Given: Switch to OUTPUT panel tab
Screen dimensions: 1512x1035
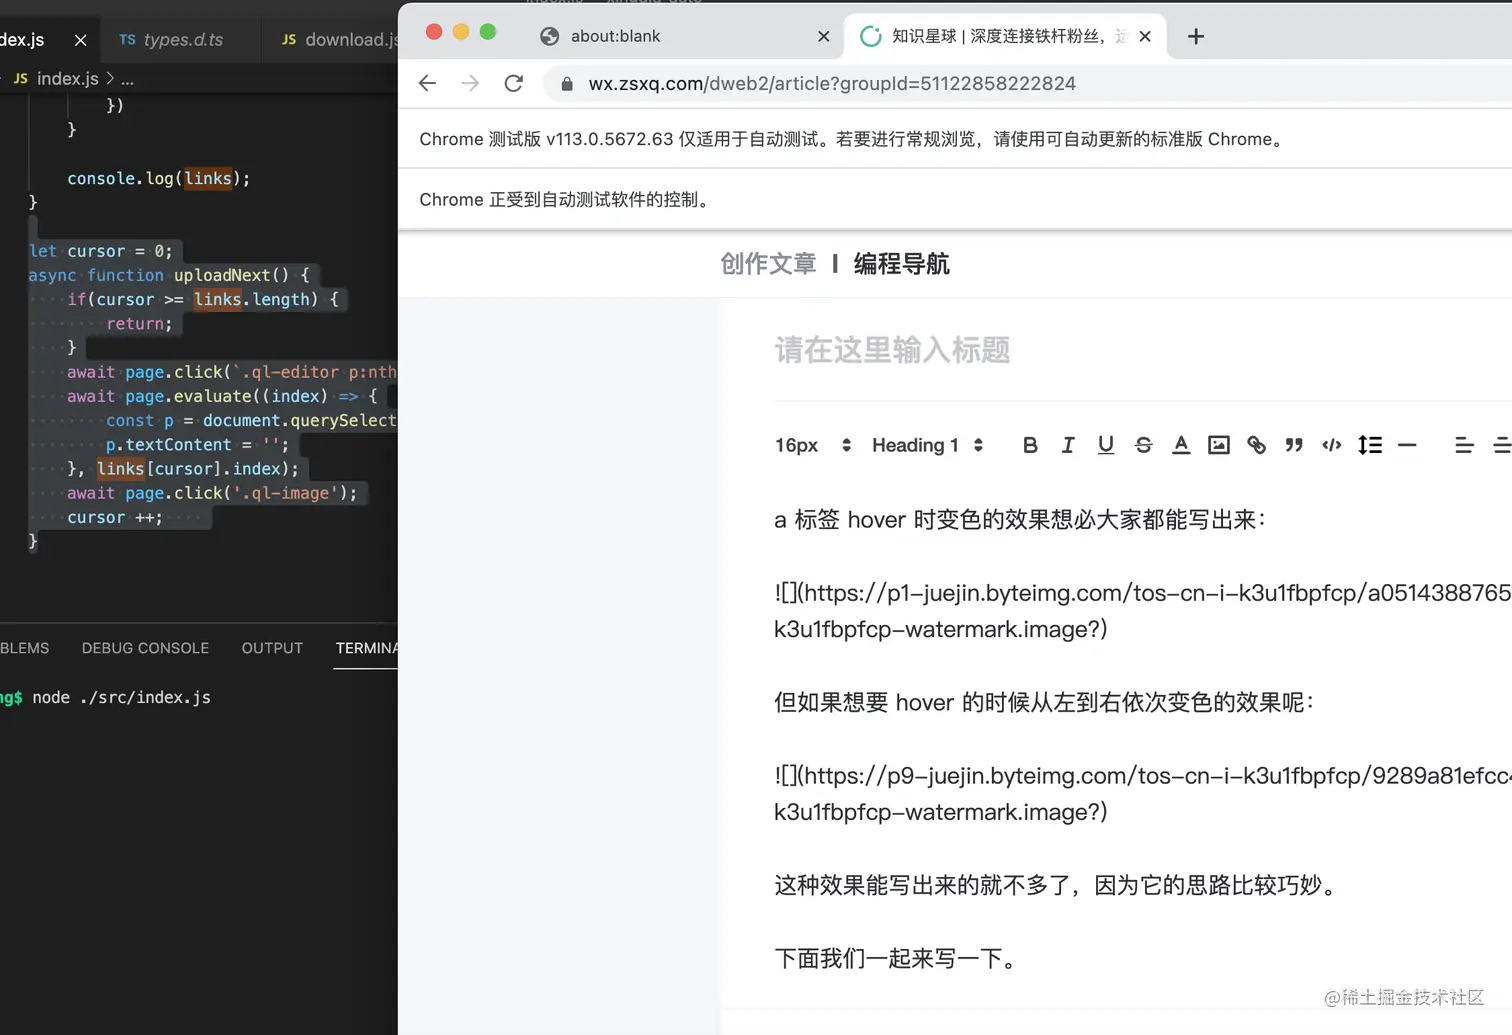Looking at the screenshot, I should [x=272, y=648].
